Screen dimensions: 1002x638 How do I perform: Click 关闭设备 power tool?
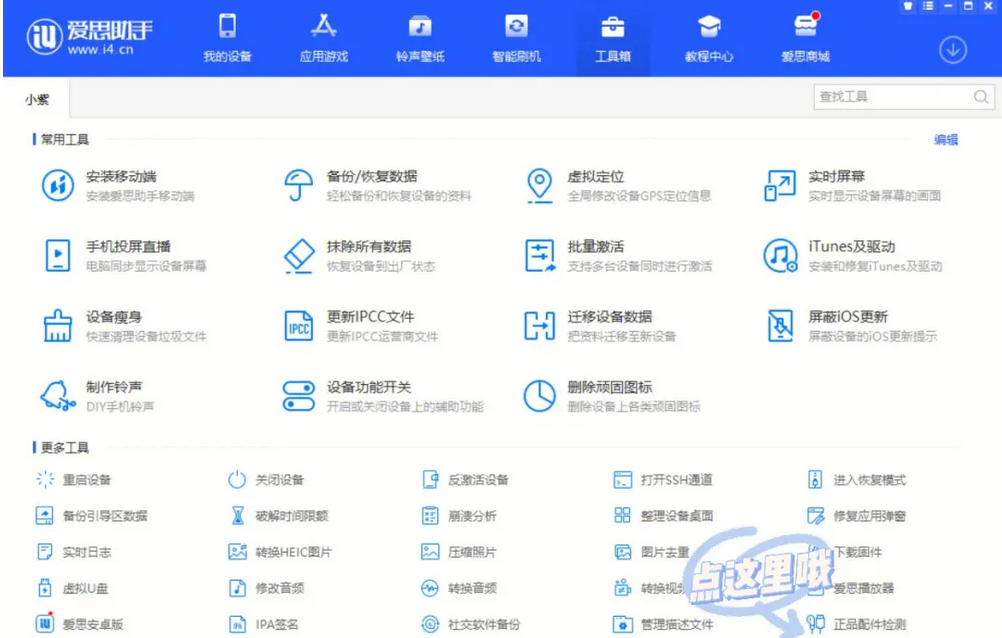click(266, 479)
